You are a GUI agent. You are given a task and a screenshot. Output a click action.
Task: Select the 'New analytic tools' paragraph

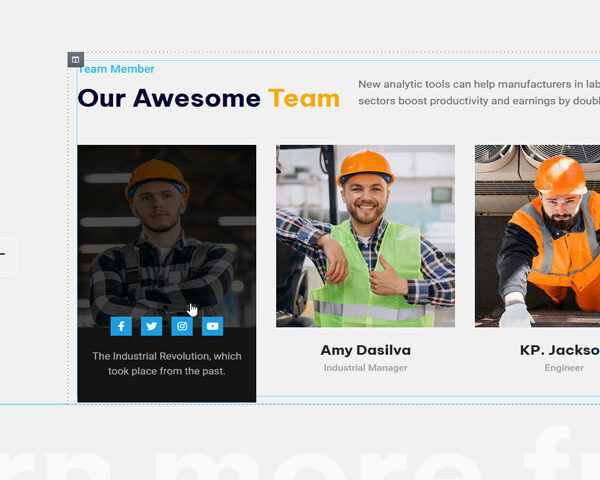(478, 92)
